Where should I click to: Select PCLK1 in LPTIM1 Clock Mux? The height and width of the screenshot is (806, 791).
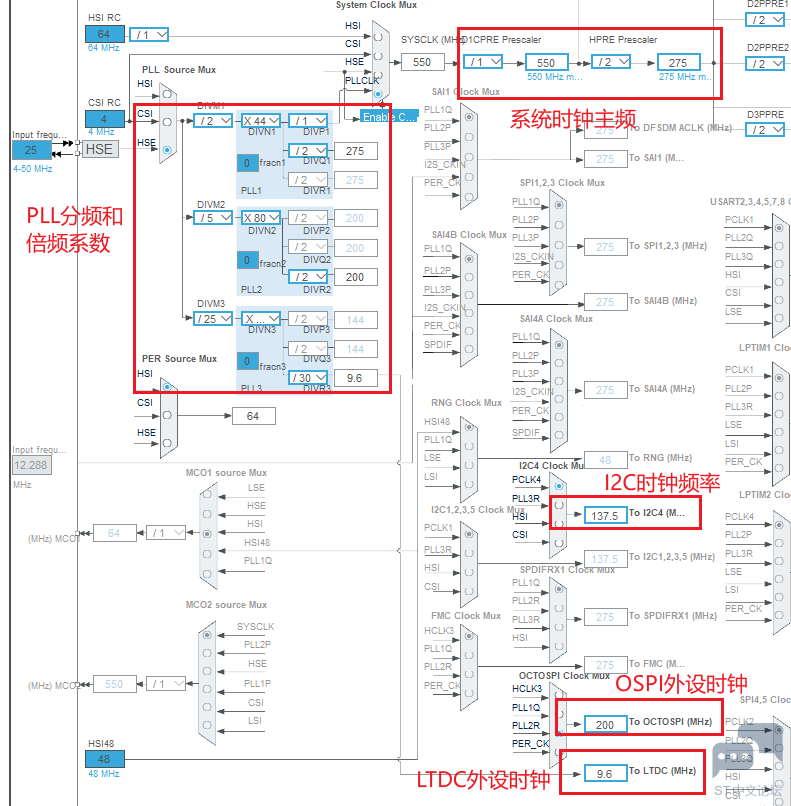point(779,378)
